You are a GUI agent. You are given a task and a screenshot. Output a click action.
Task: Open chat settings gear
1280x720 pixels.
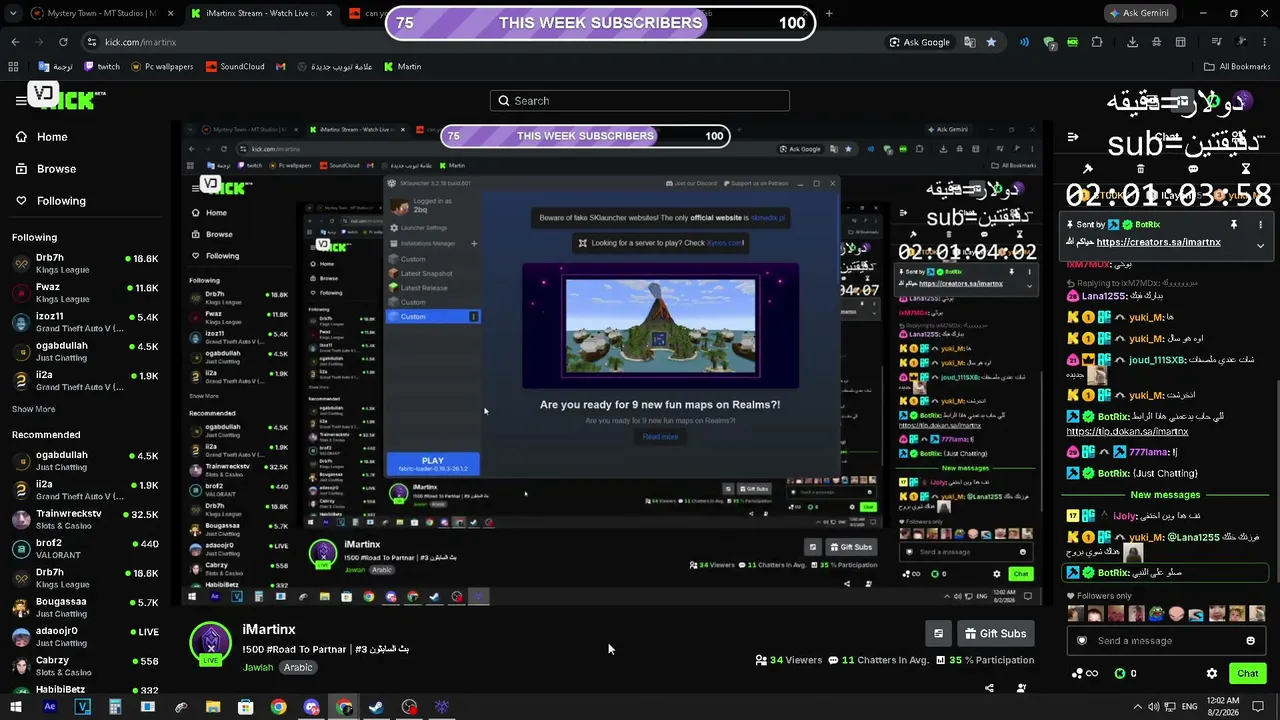click(x=1212, y=674)
